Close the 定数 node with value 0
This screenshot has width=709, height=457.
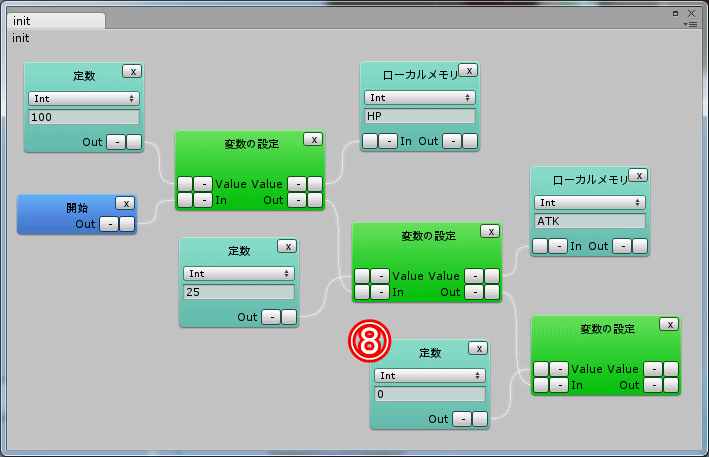(x=478, y=349)
